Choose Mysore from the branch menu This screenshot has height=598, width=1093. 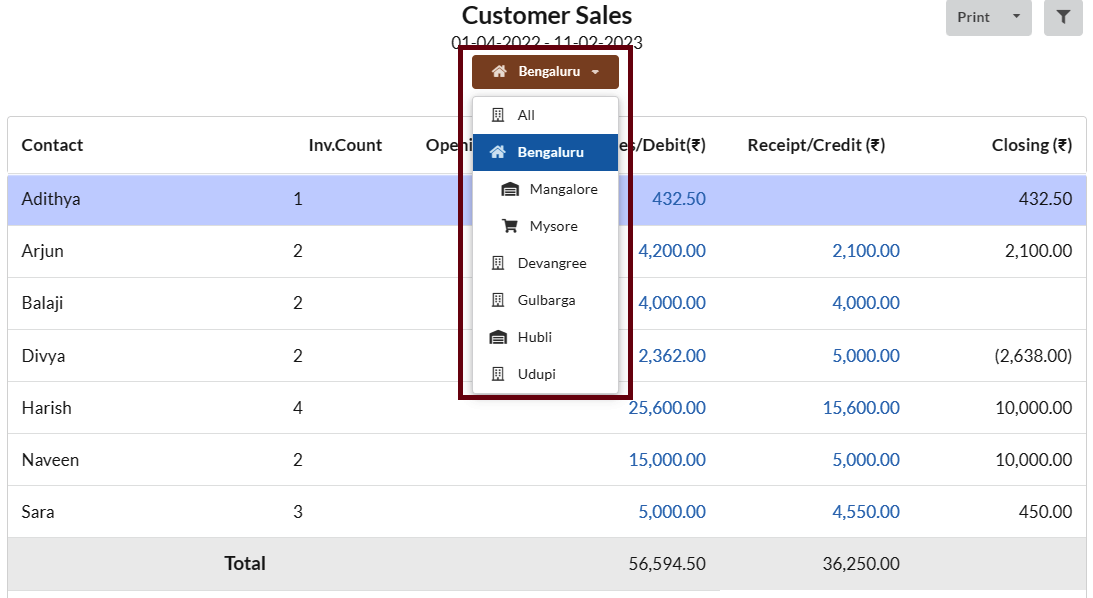(x=553, y=226)
